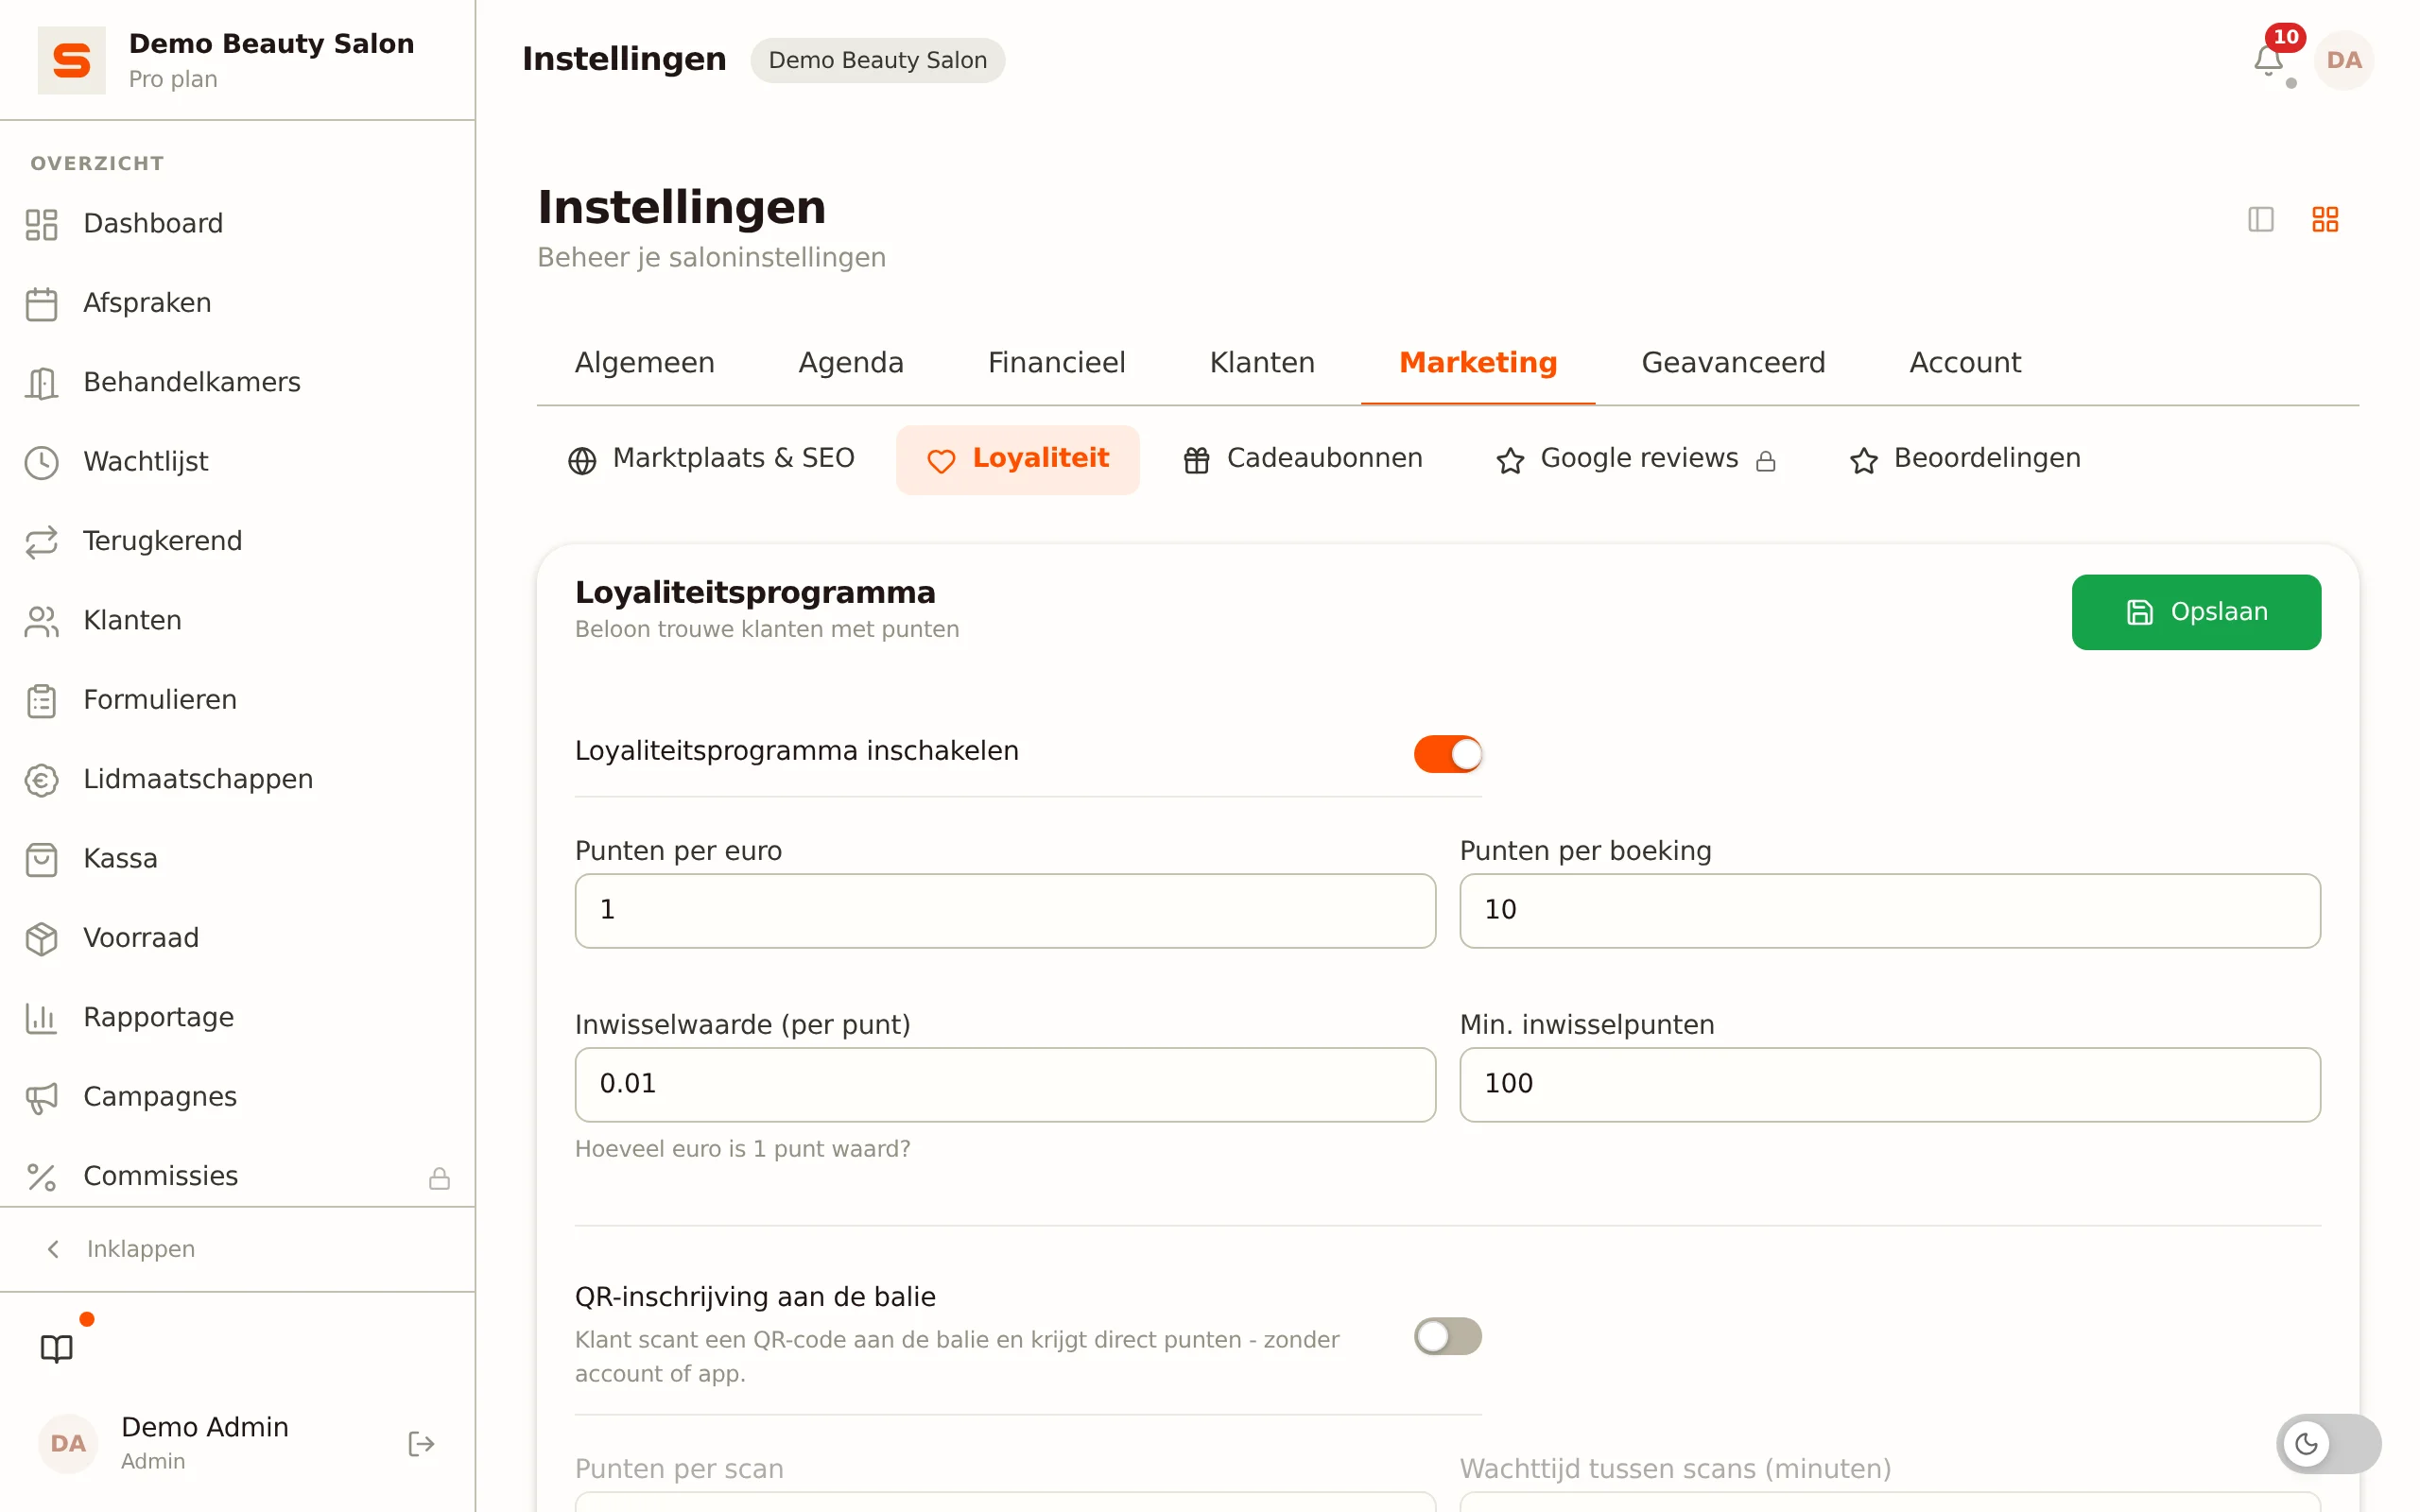Click the Pro plan label

pos(173,79)
